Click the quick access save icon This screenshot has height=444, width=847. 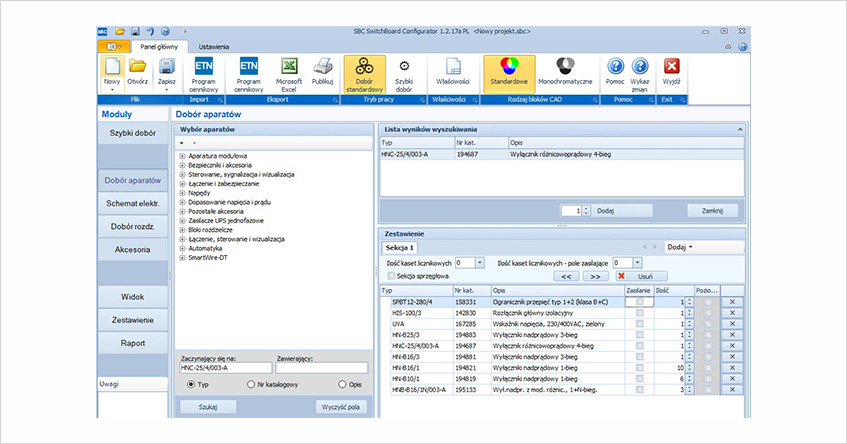(x=136, y=32)
